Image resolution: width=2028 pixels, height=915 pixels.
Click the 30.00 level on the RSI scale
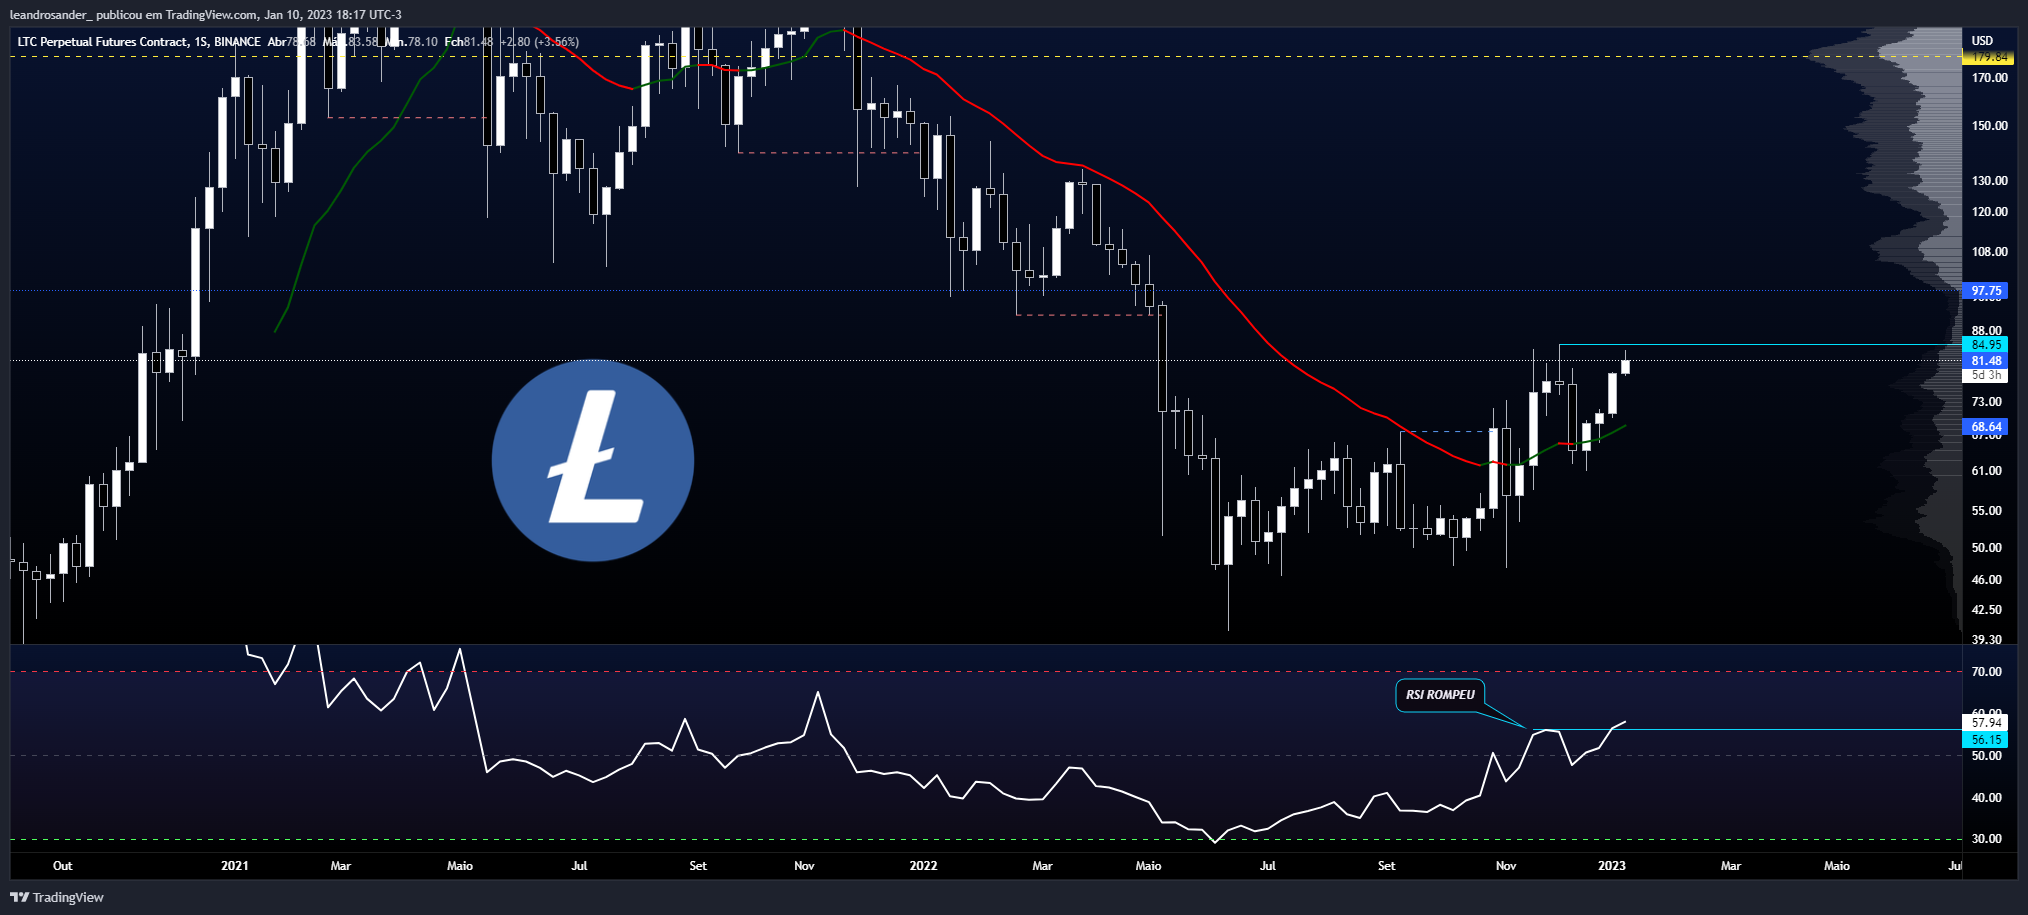(1986, 839)
